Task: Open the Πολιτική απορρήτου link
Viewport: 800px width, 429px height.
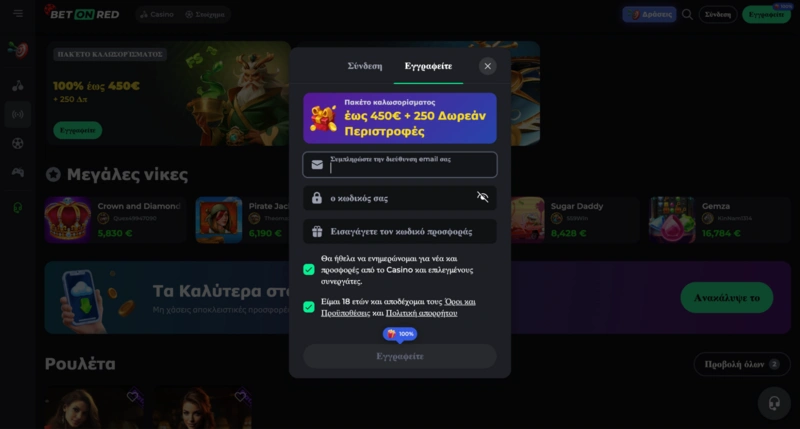Action: pyautogui.click(x=421, y=313)
